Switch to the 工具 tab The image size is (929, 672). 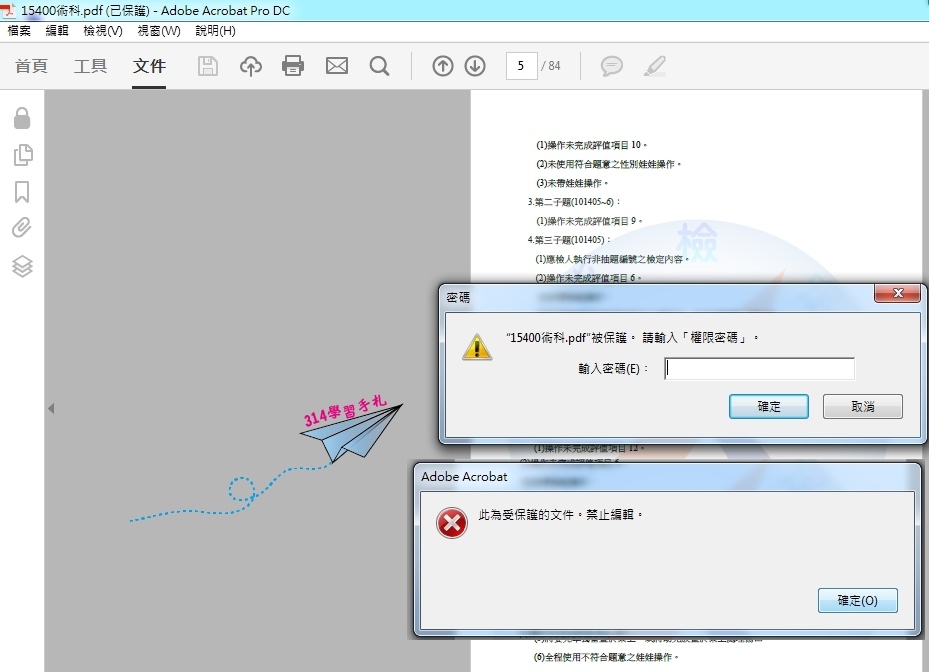90,66
